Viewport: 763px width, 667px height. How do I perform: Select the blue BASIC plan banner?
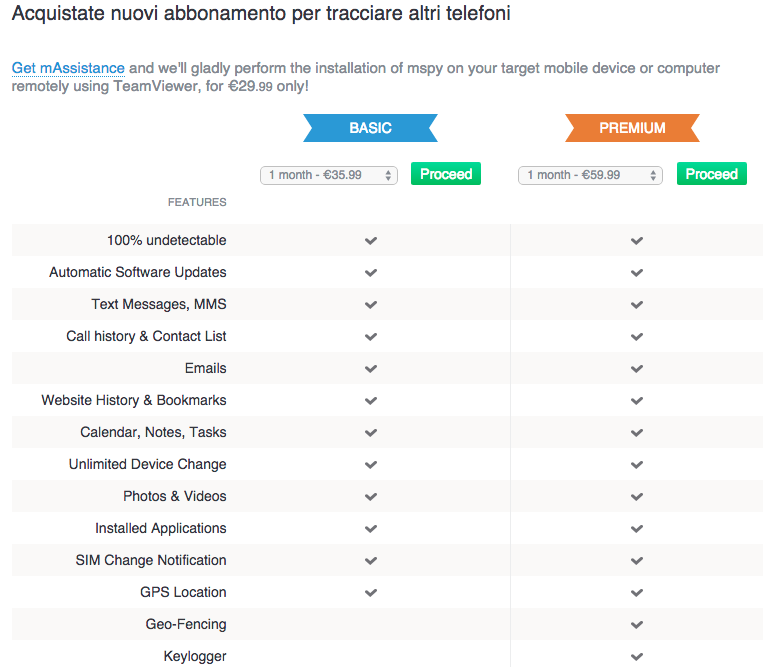point(370,128)
